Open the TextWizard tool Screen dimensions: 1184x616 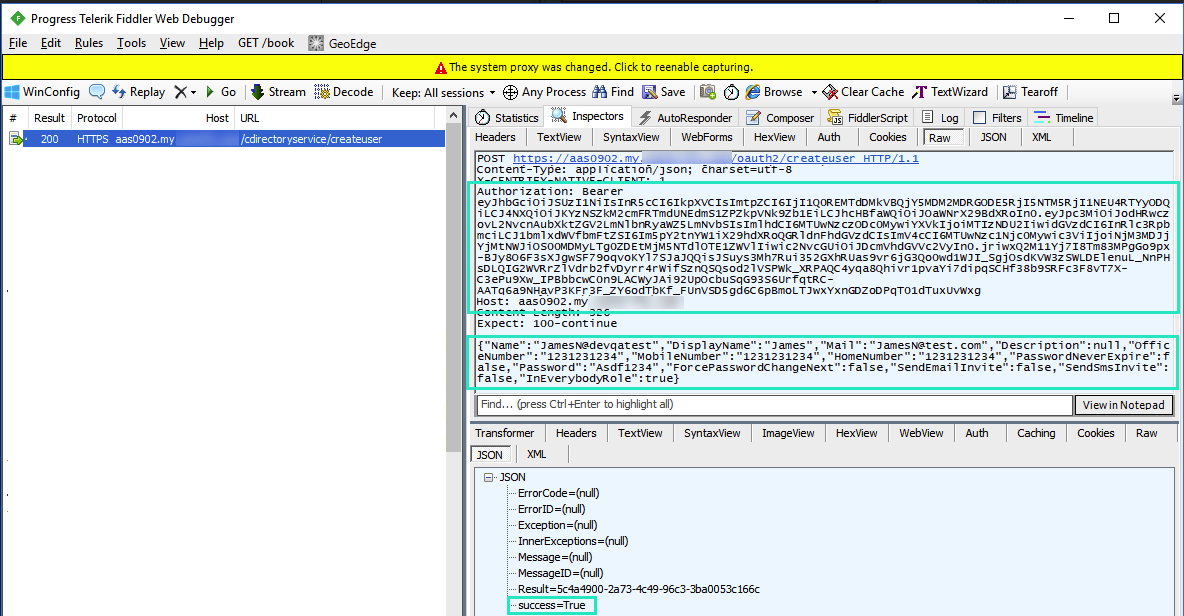(x=950, y=92)
